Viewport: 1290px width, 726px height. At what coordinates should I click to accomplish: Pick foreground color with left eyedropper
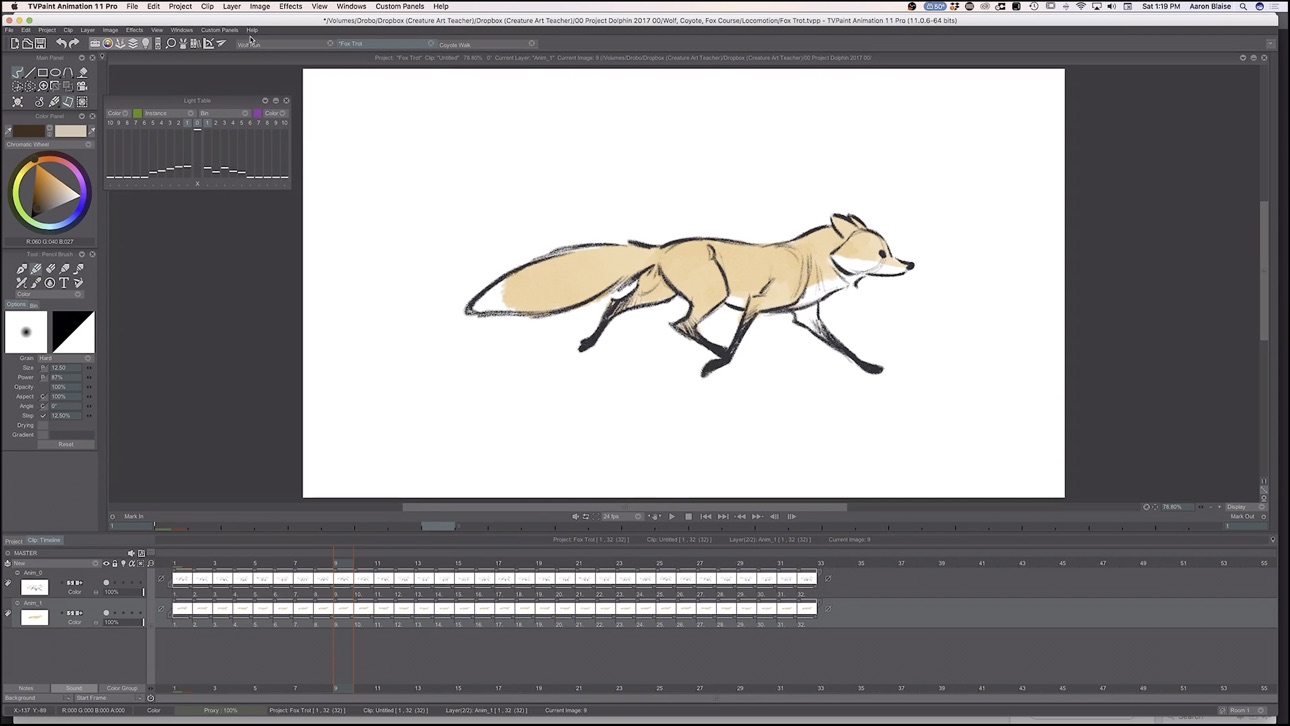(8, 131)
